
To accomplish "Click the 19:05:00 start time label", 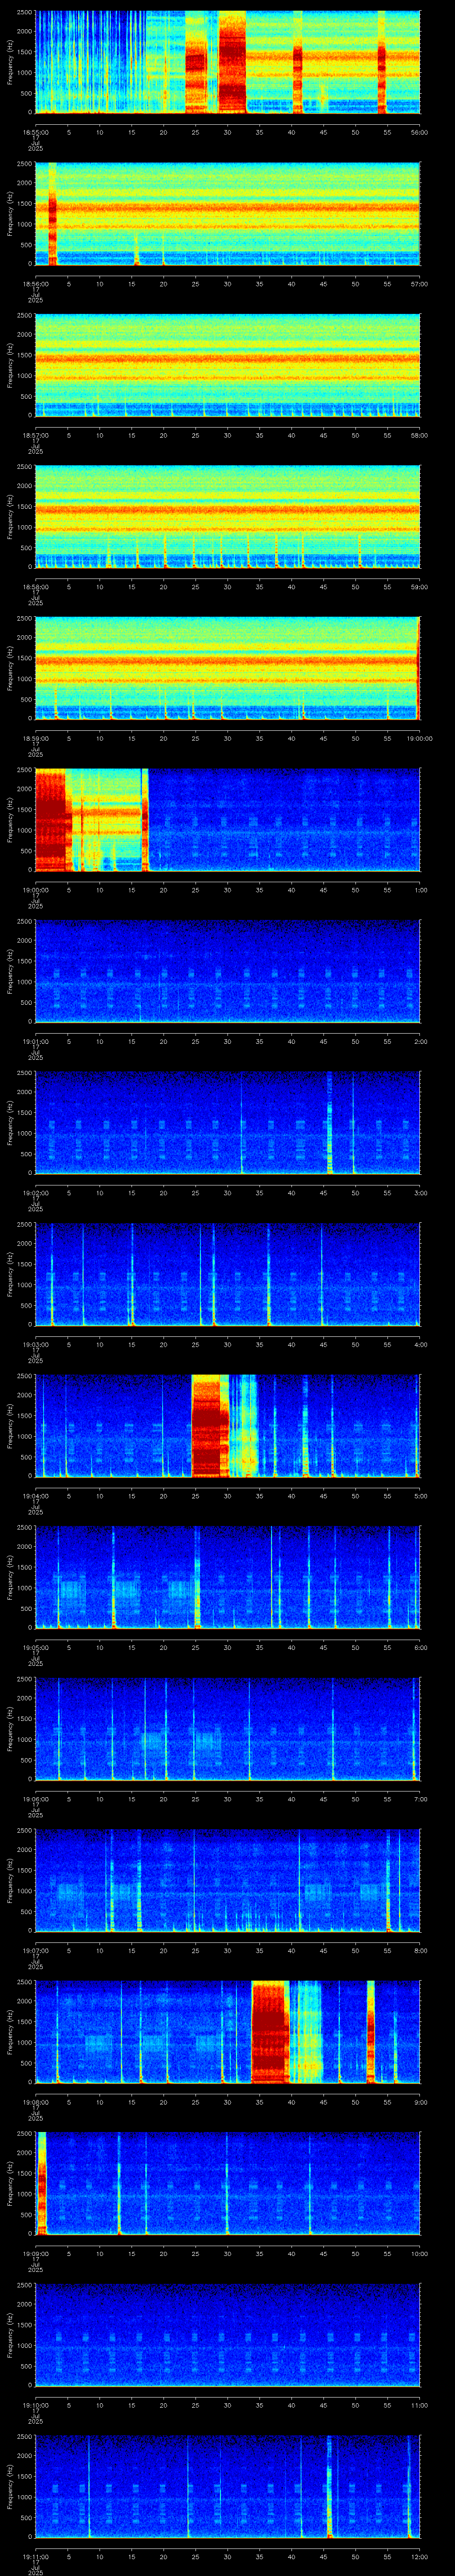I will pos(35,1647).
